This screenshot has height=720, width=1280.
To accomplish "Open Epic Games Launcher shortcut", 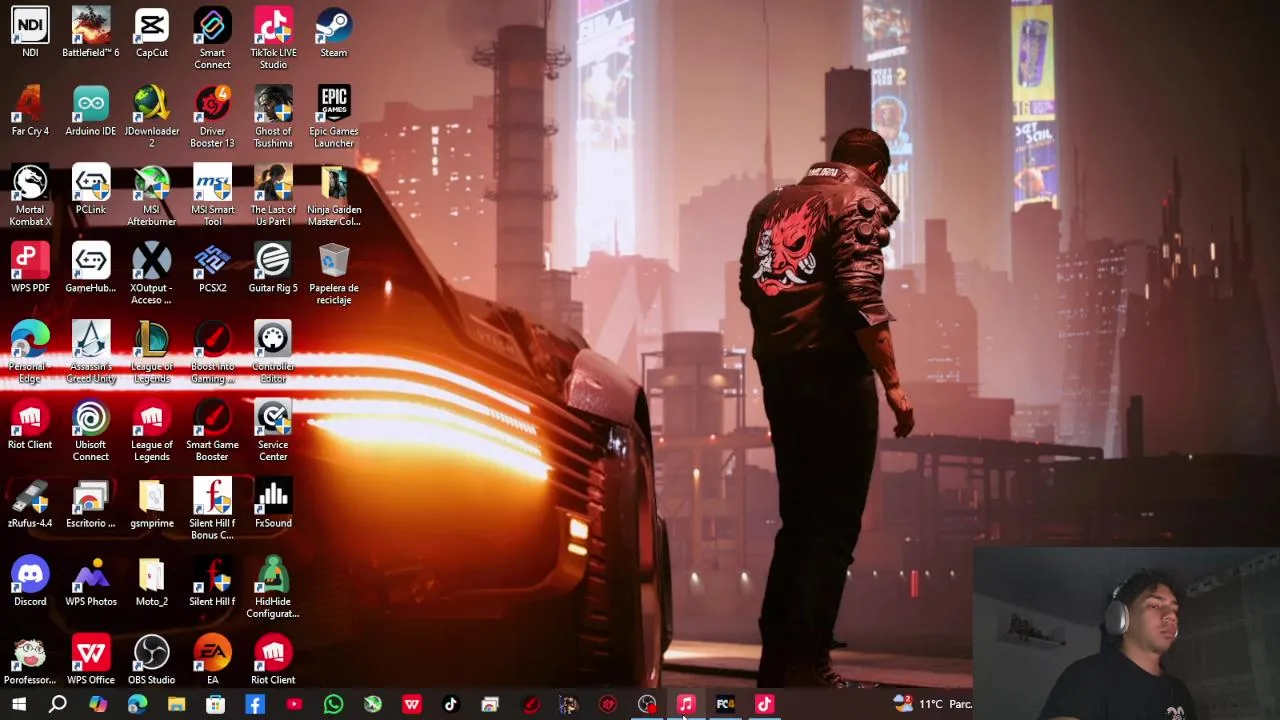I will pos(334,117).
